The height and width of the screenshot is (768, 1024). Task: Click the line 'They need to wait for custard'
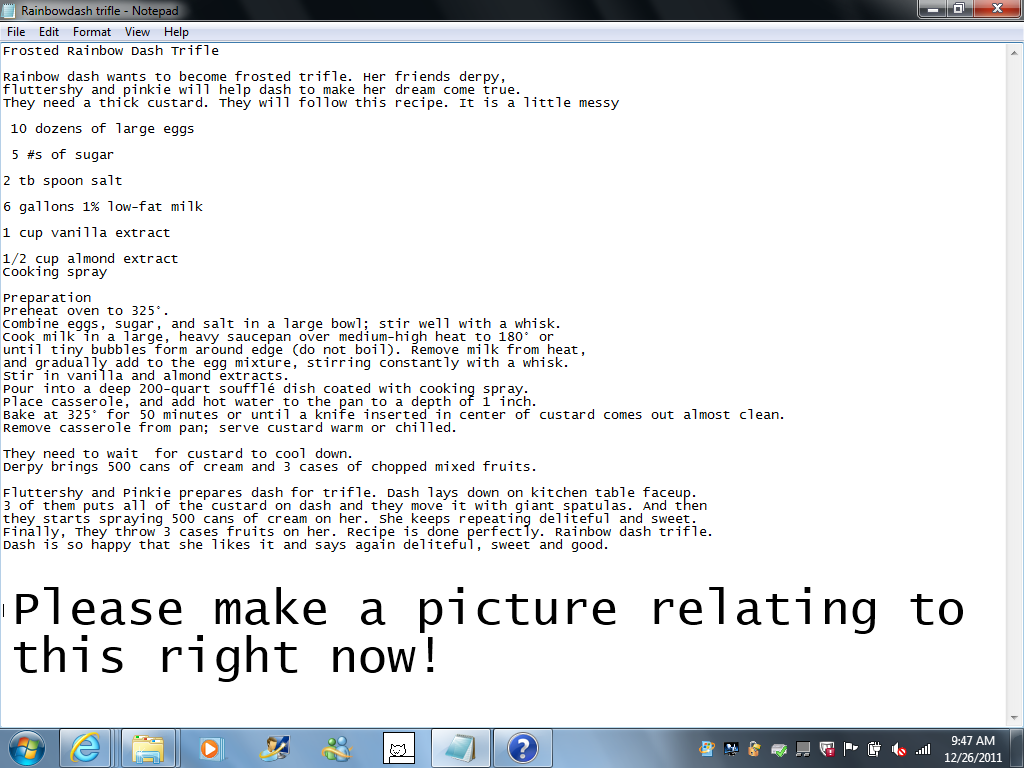tap(178, 454)
